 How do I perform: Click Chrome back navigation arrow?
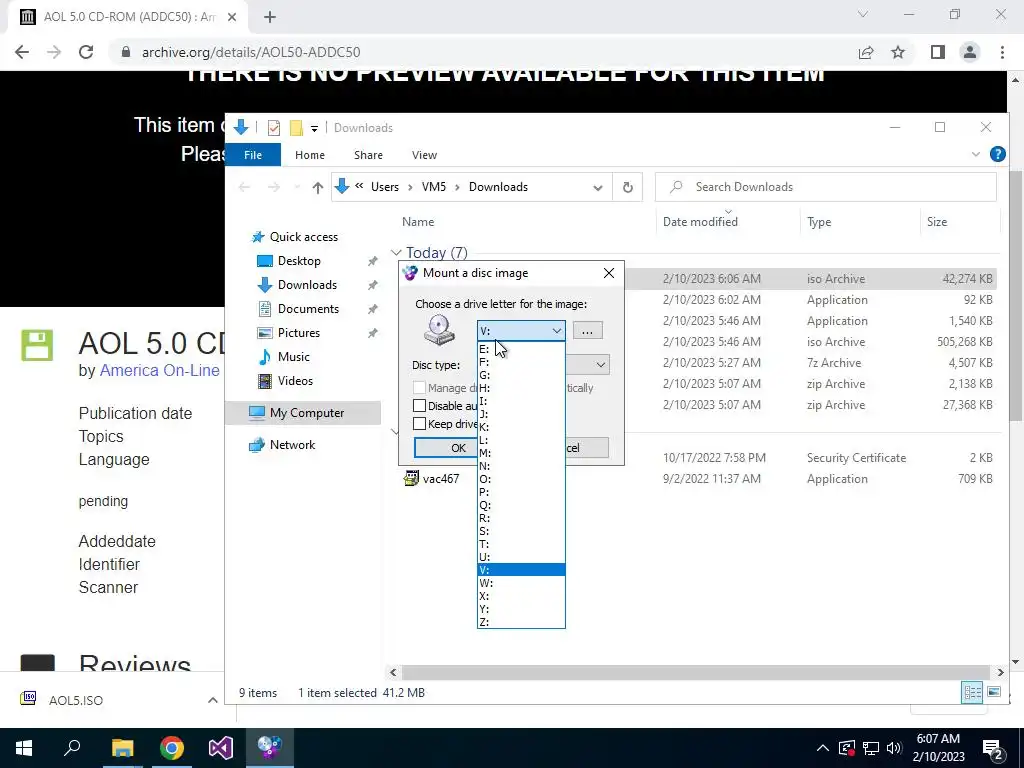coord(22,52)
